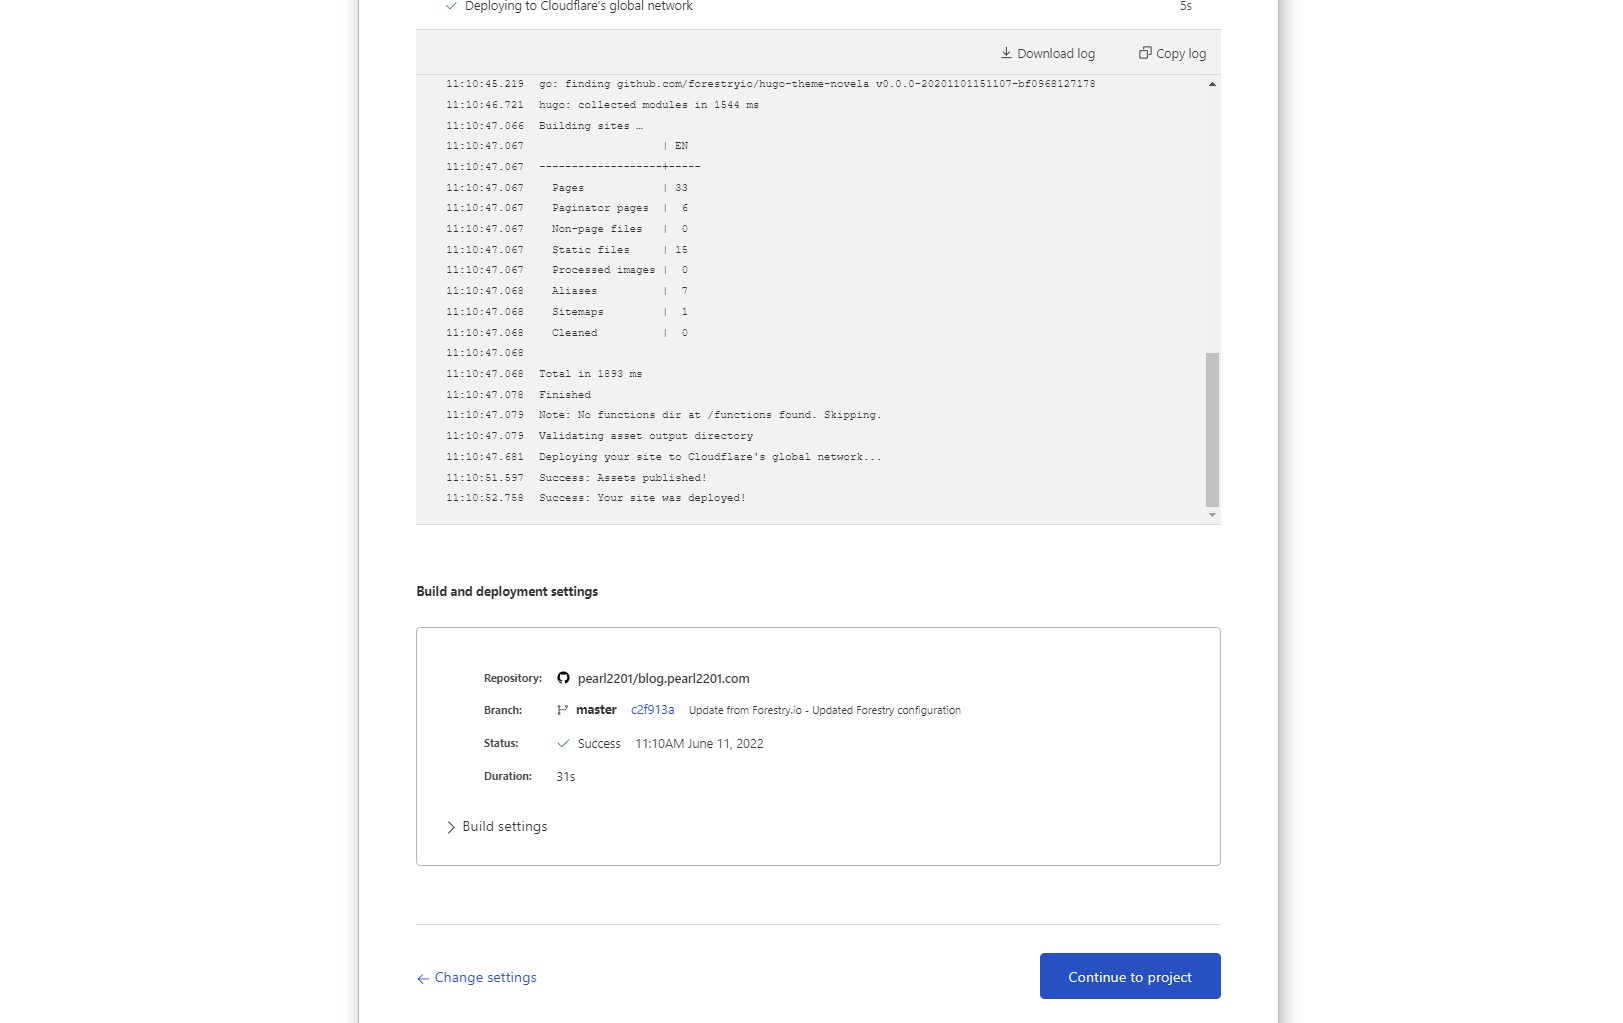Click the Copy log clipboard icon
The width and height of the screenshot is (1623, 1023).
click(1145, 53)
